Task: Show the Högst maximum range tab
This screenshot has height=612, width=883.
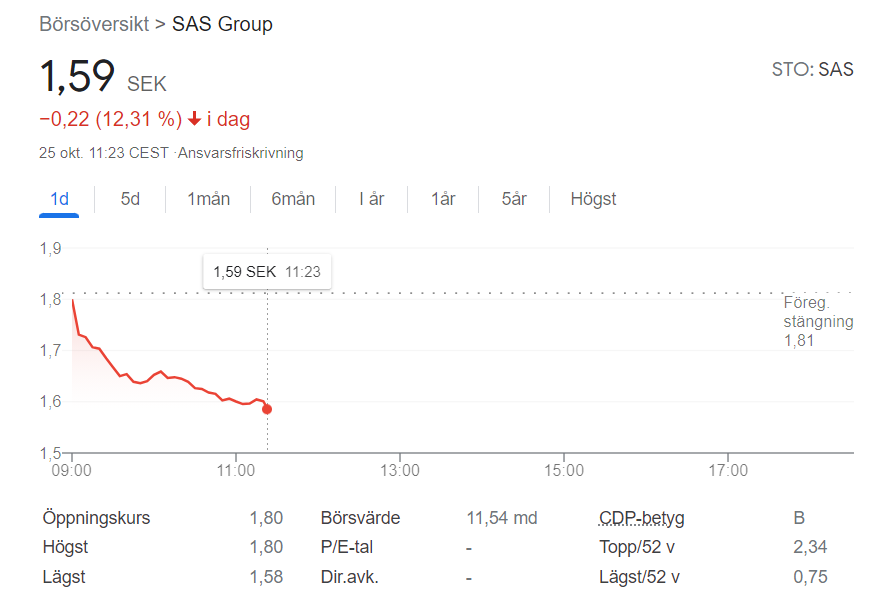Action: 593,199
